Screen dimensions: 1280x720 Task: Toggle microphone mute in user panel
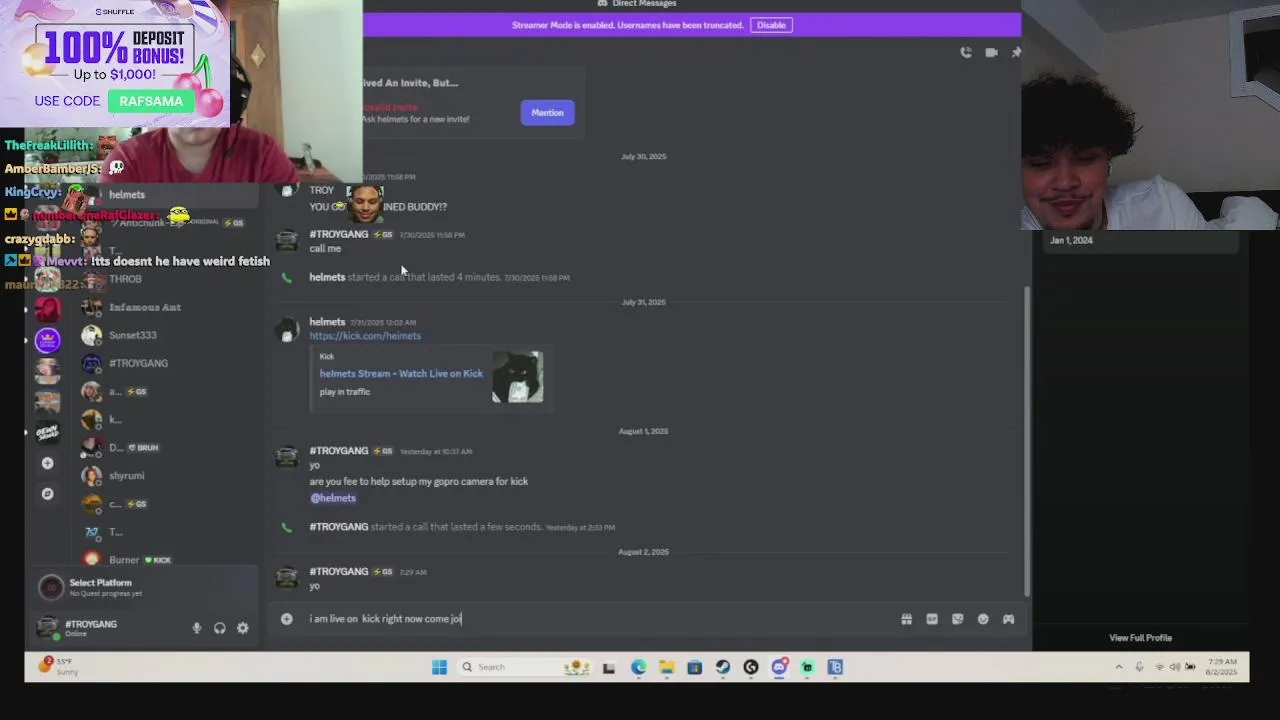[196, 628]
